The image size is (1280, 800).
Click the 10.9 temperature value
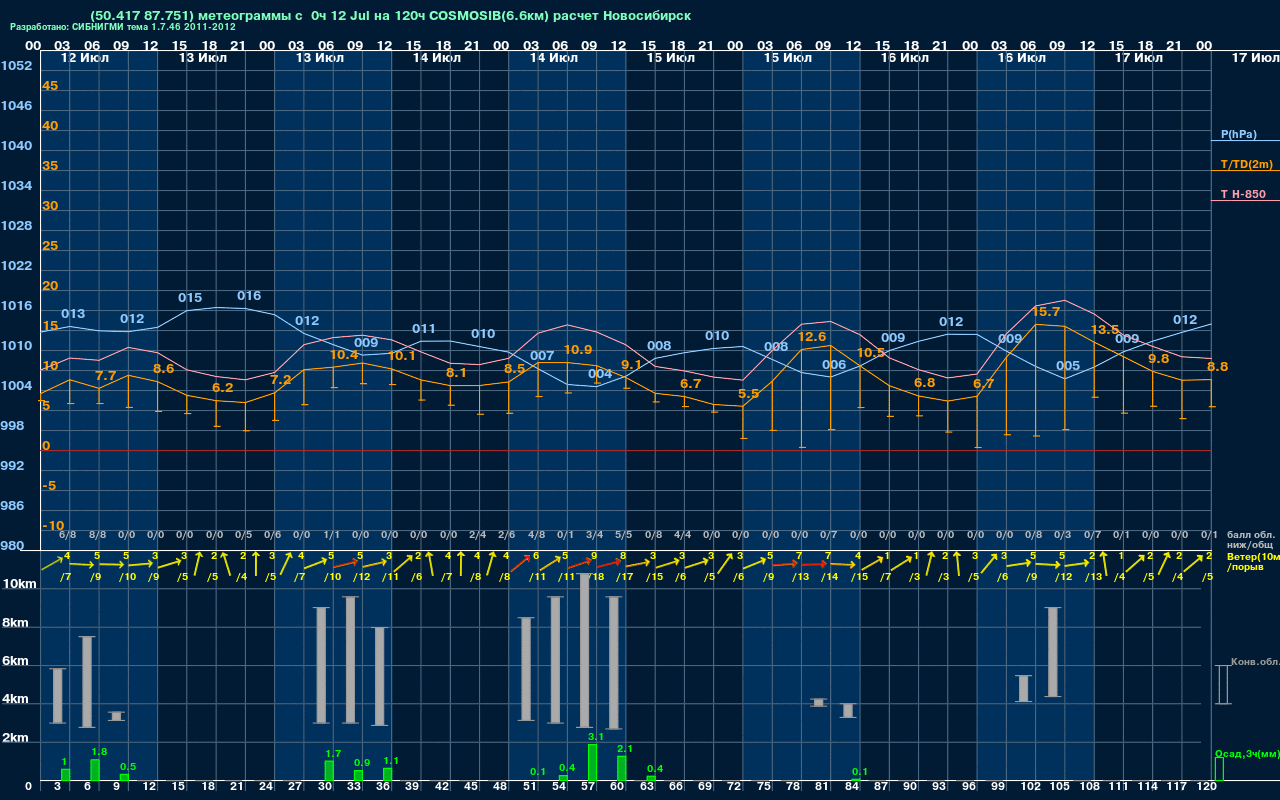[x=578, y=350]
